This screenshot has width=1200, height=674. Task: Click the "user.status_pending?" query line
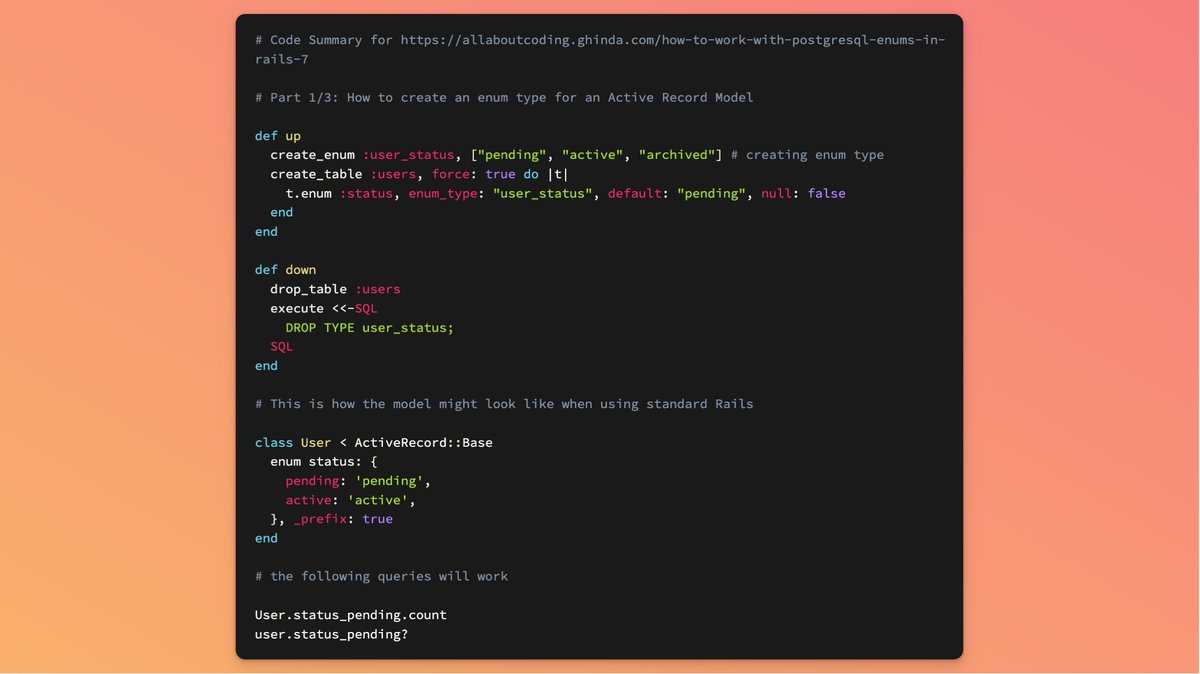tap(332, 634)
